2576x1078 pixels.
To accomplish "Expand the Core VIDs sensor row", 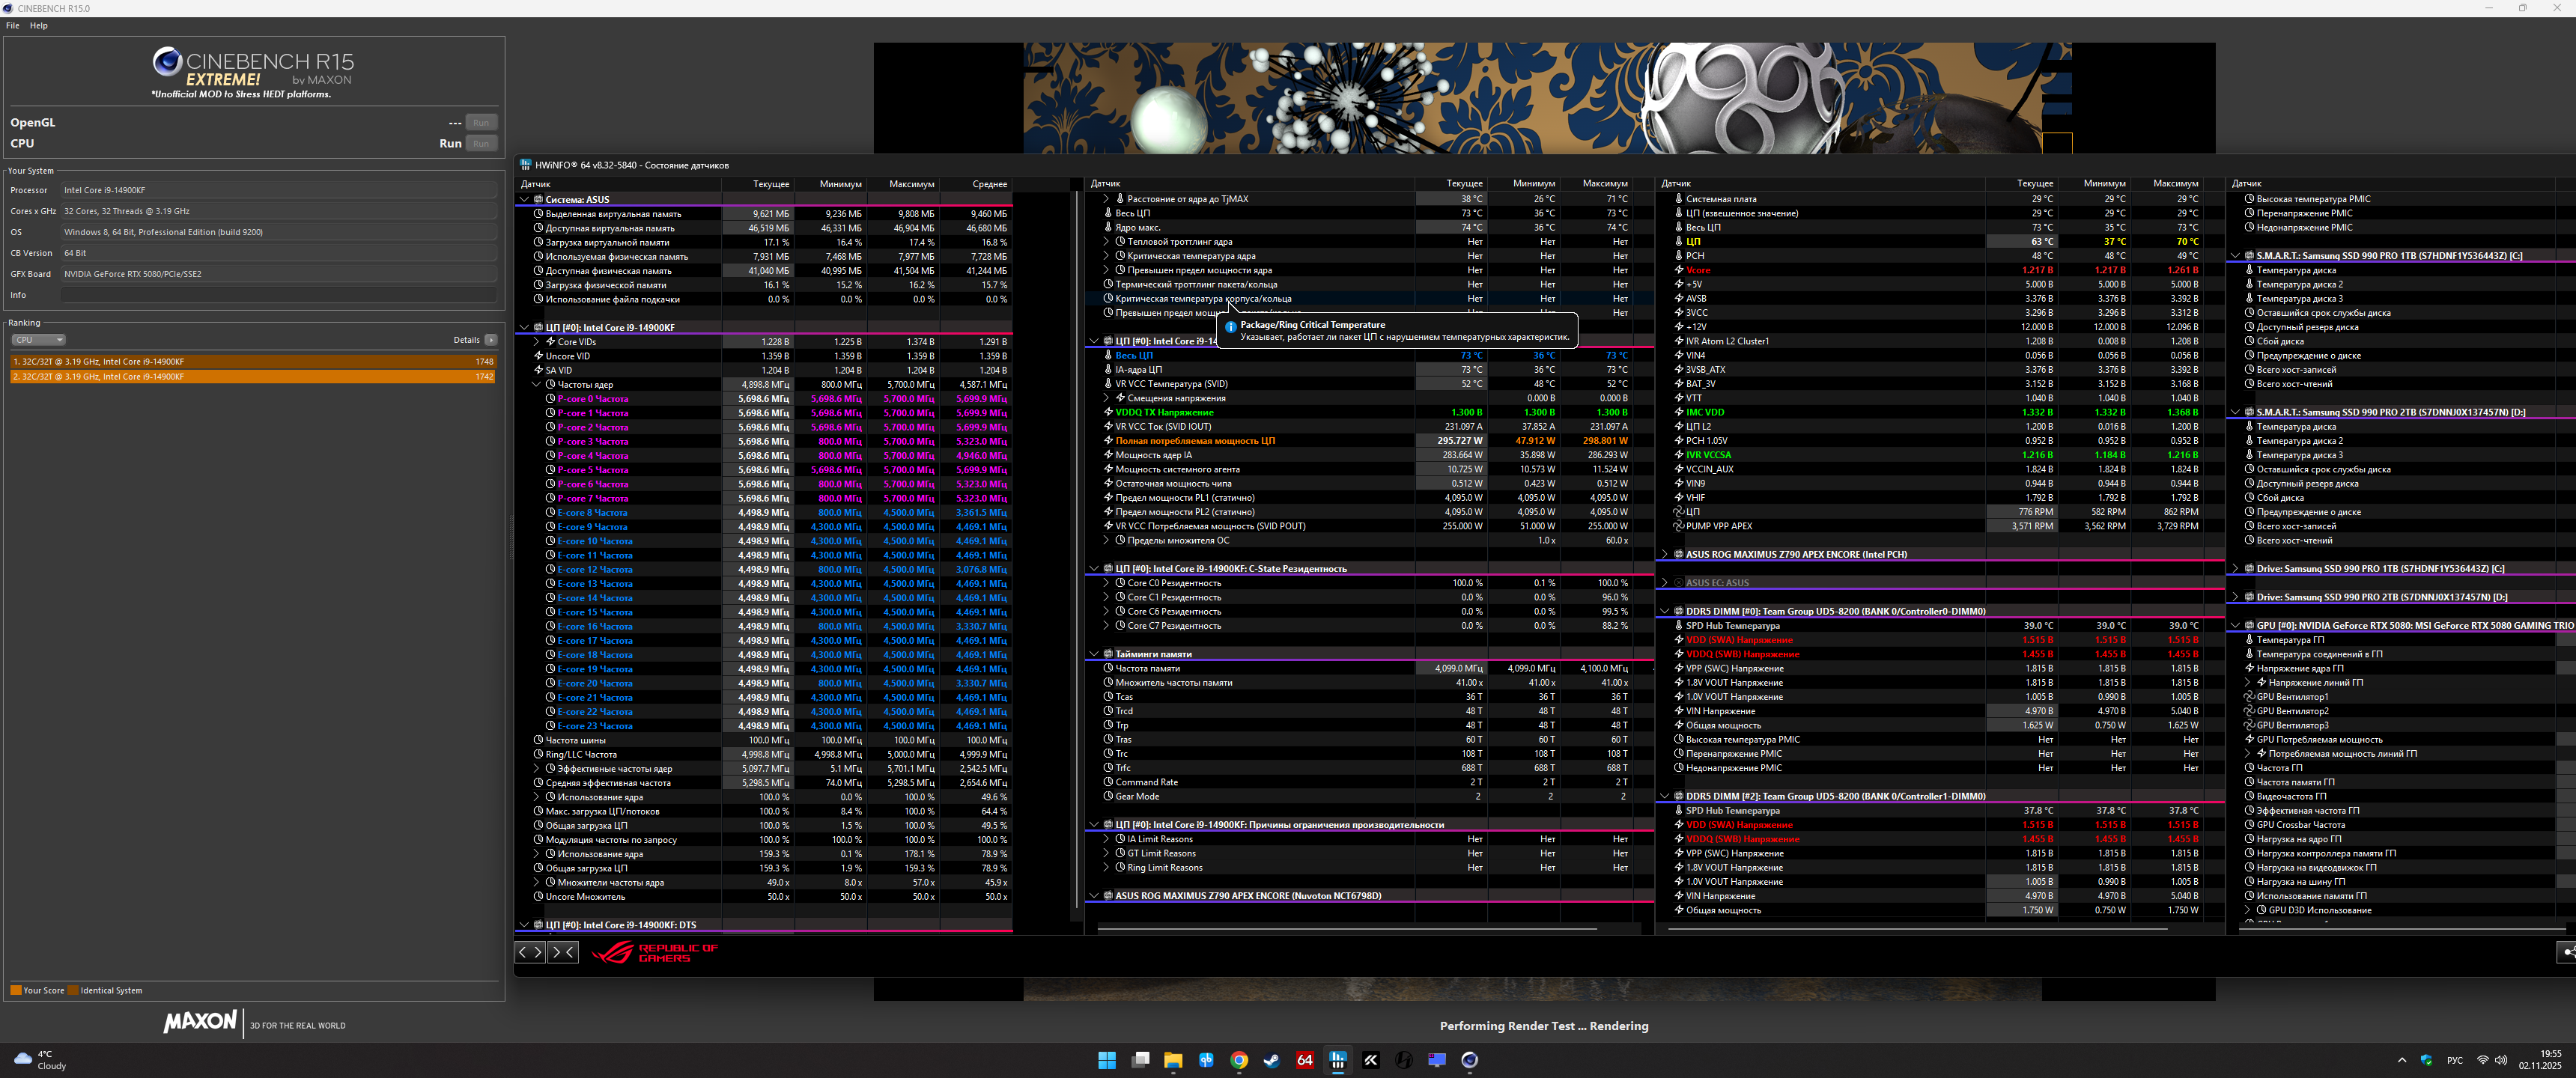I will pyautogui.click(x=537, y=342).
